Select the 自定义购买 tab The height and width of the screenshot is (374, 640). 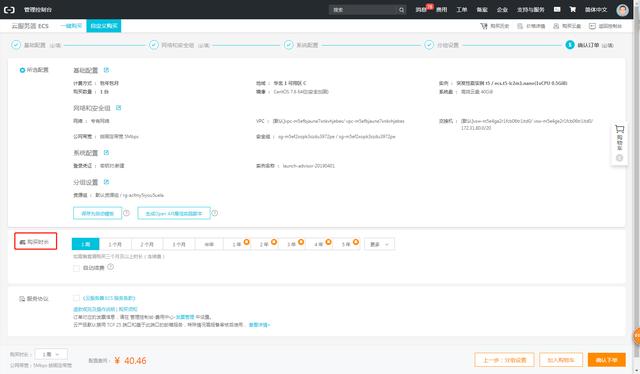click(104, 26)
